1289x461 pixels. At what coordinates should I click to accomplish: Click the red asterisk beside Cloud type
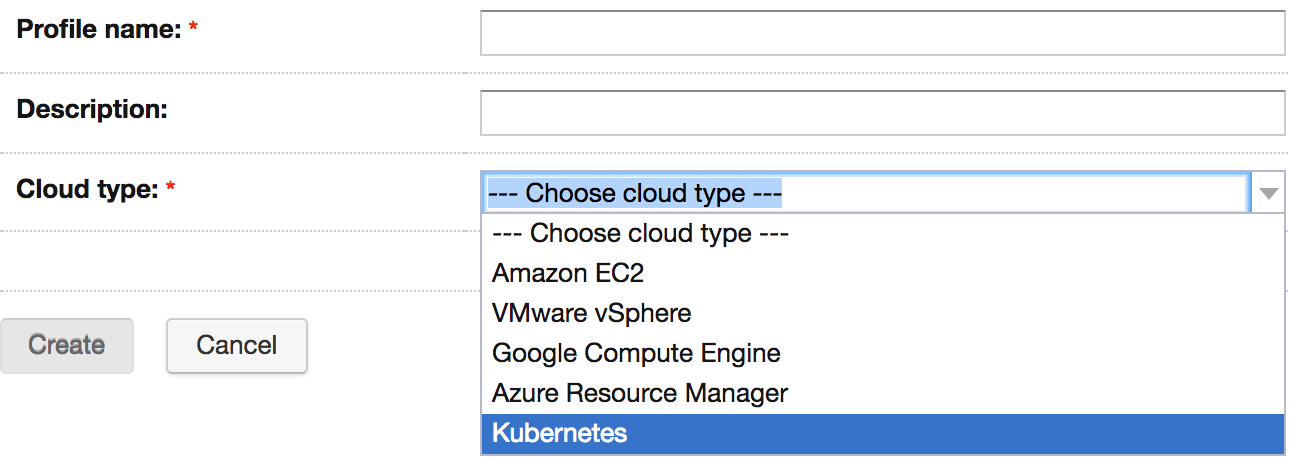click(170, 187)
